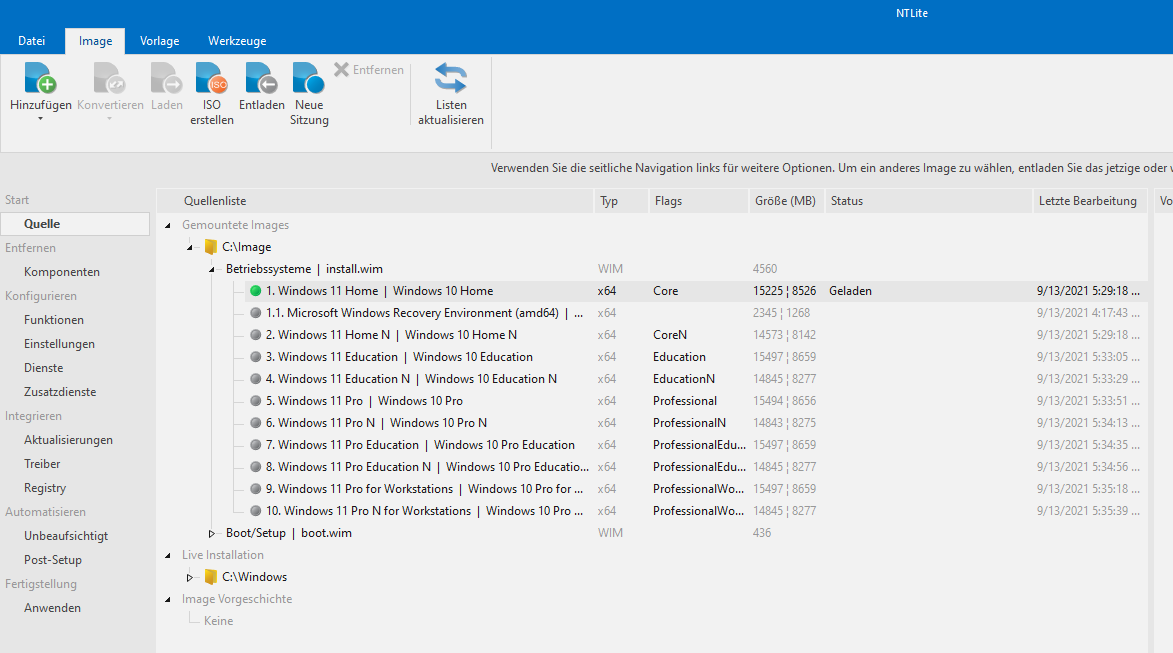Click Listen aktualisieren icon
This screenshot has width=1173, height=653.
click(450, 78)
